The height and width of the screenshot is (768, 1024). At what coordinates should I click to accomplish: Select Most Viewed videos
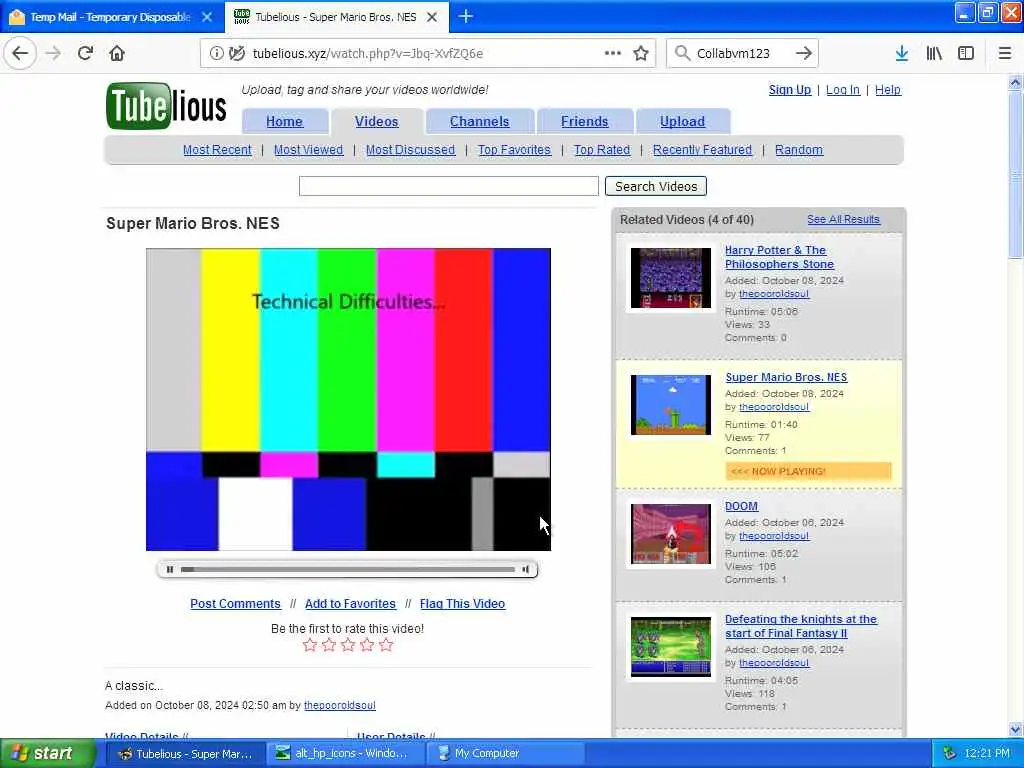[308, 150]
